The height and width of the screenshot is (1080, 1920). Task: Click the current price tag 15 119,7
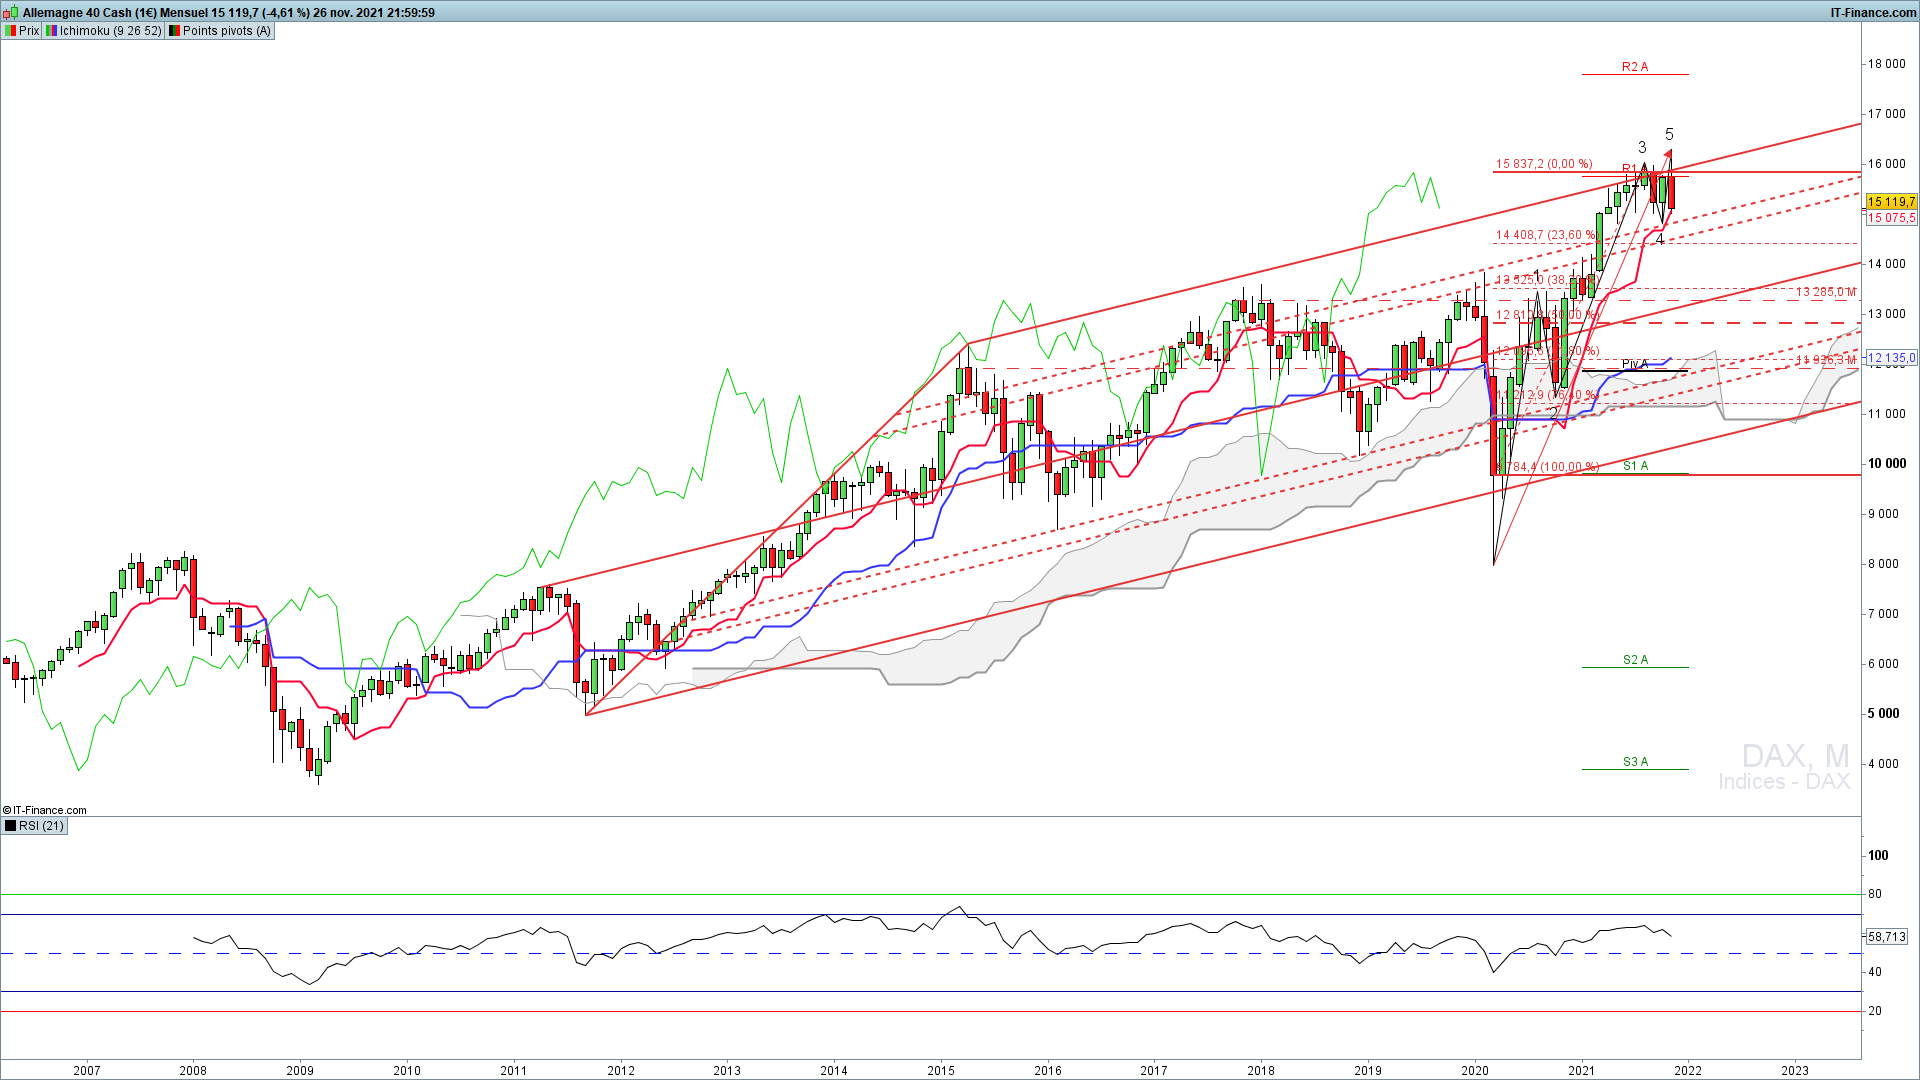(x=1892, y=202)
